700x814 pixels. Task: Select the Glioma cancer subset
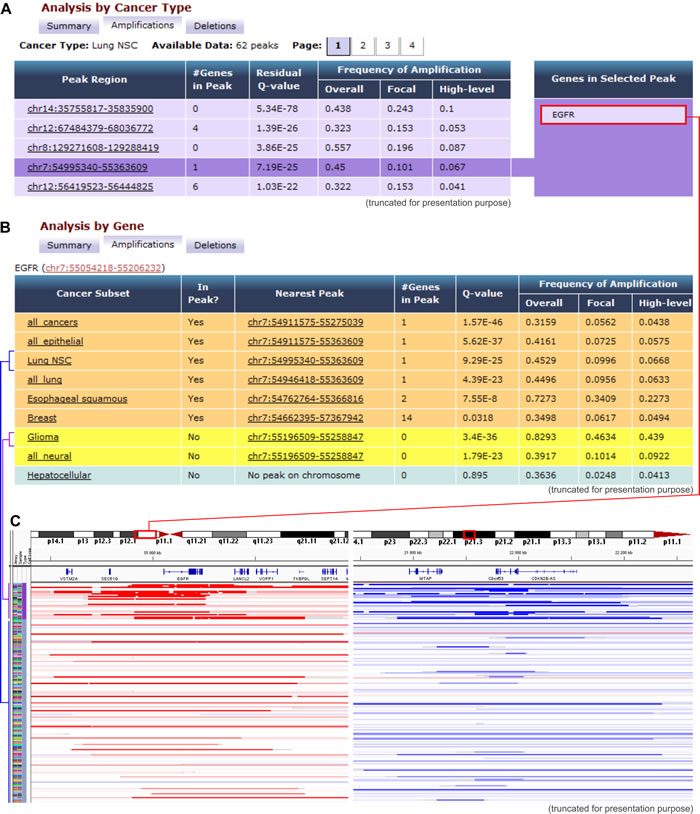point(41,437)
